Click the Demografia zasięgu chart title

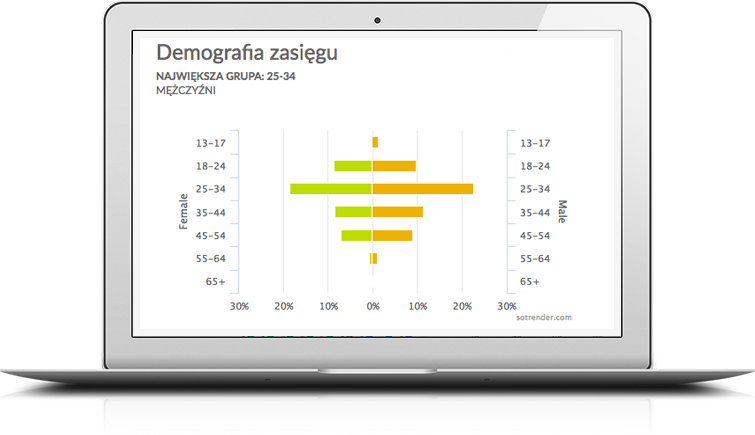click(247, 54)
